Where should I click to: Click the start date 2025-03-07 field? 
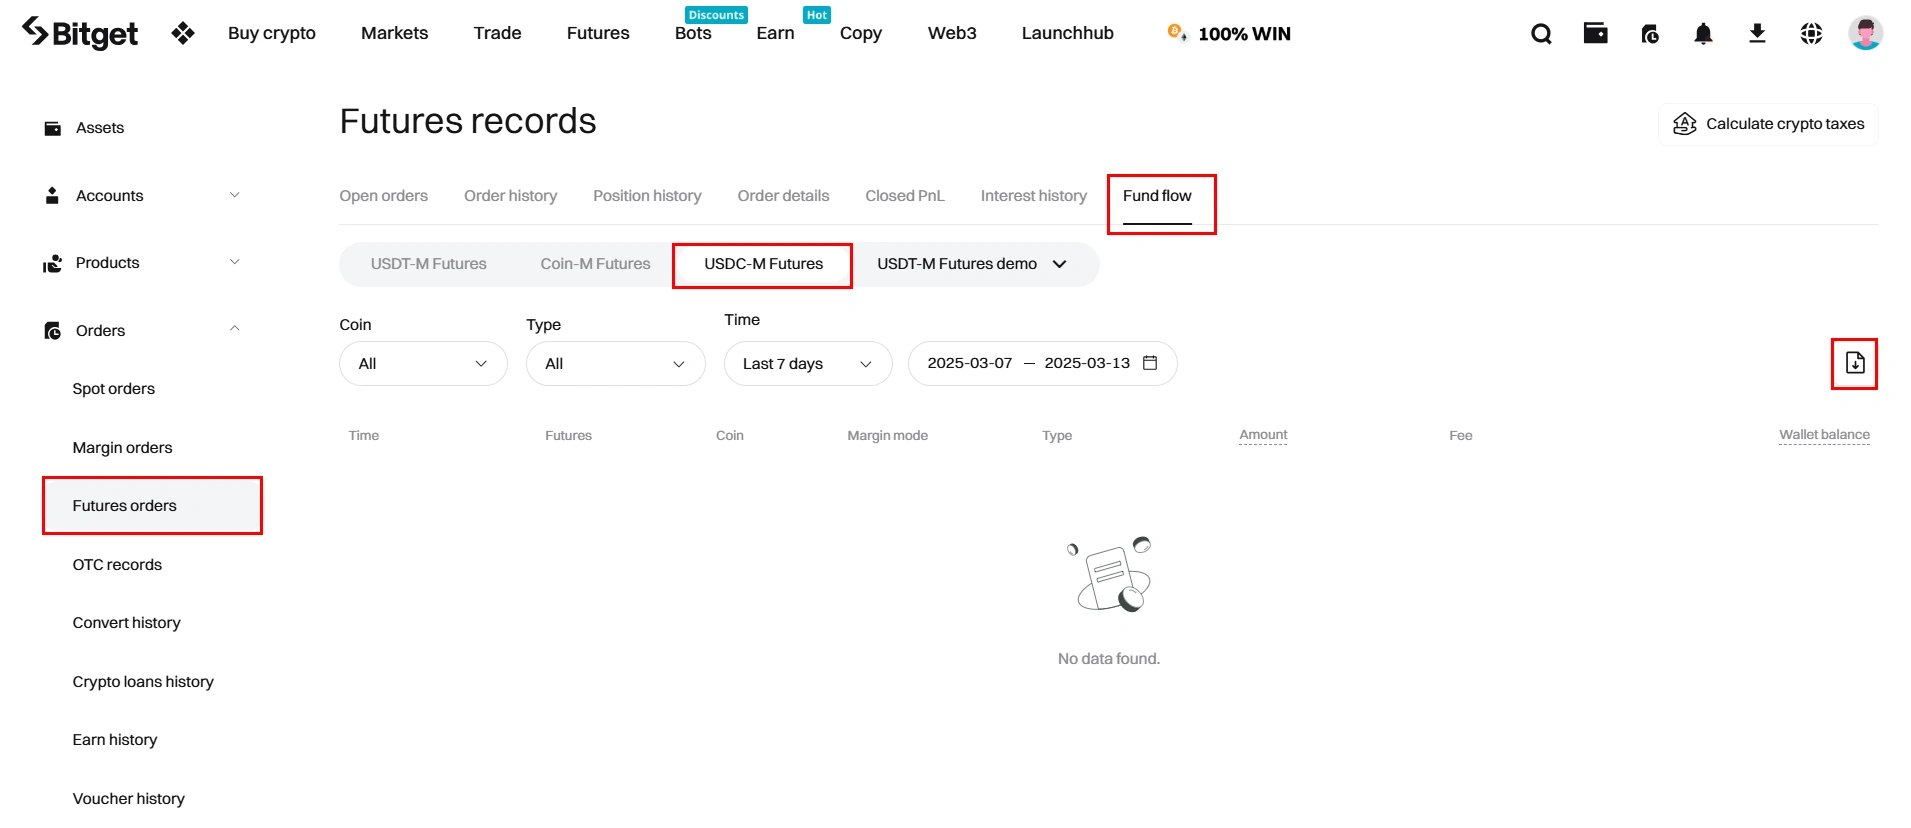(969, 363)
